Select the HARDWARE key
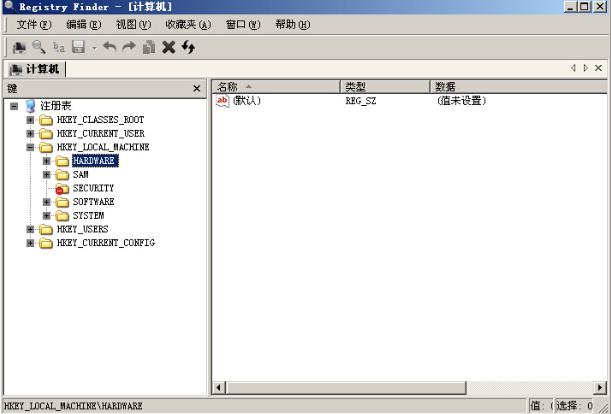Viewport: 611px width, 414px height. pos(95,161)
